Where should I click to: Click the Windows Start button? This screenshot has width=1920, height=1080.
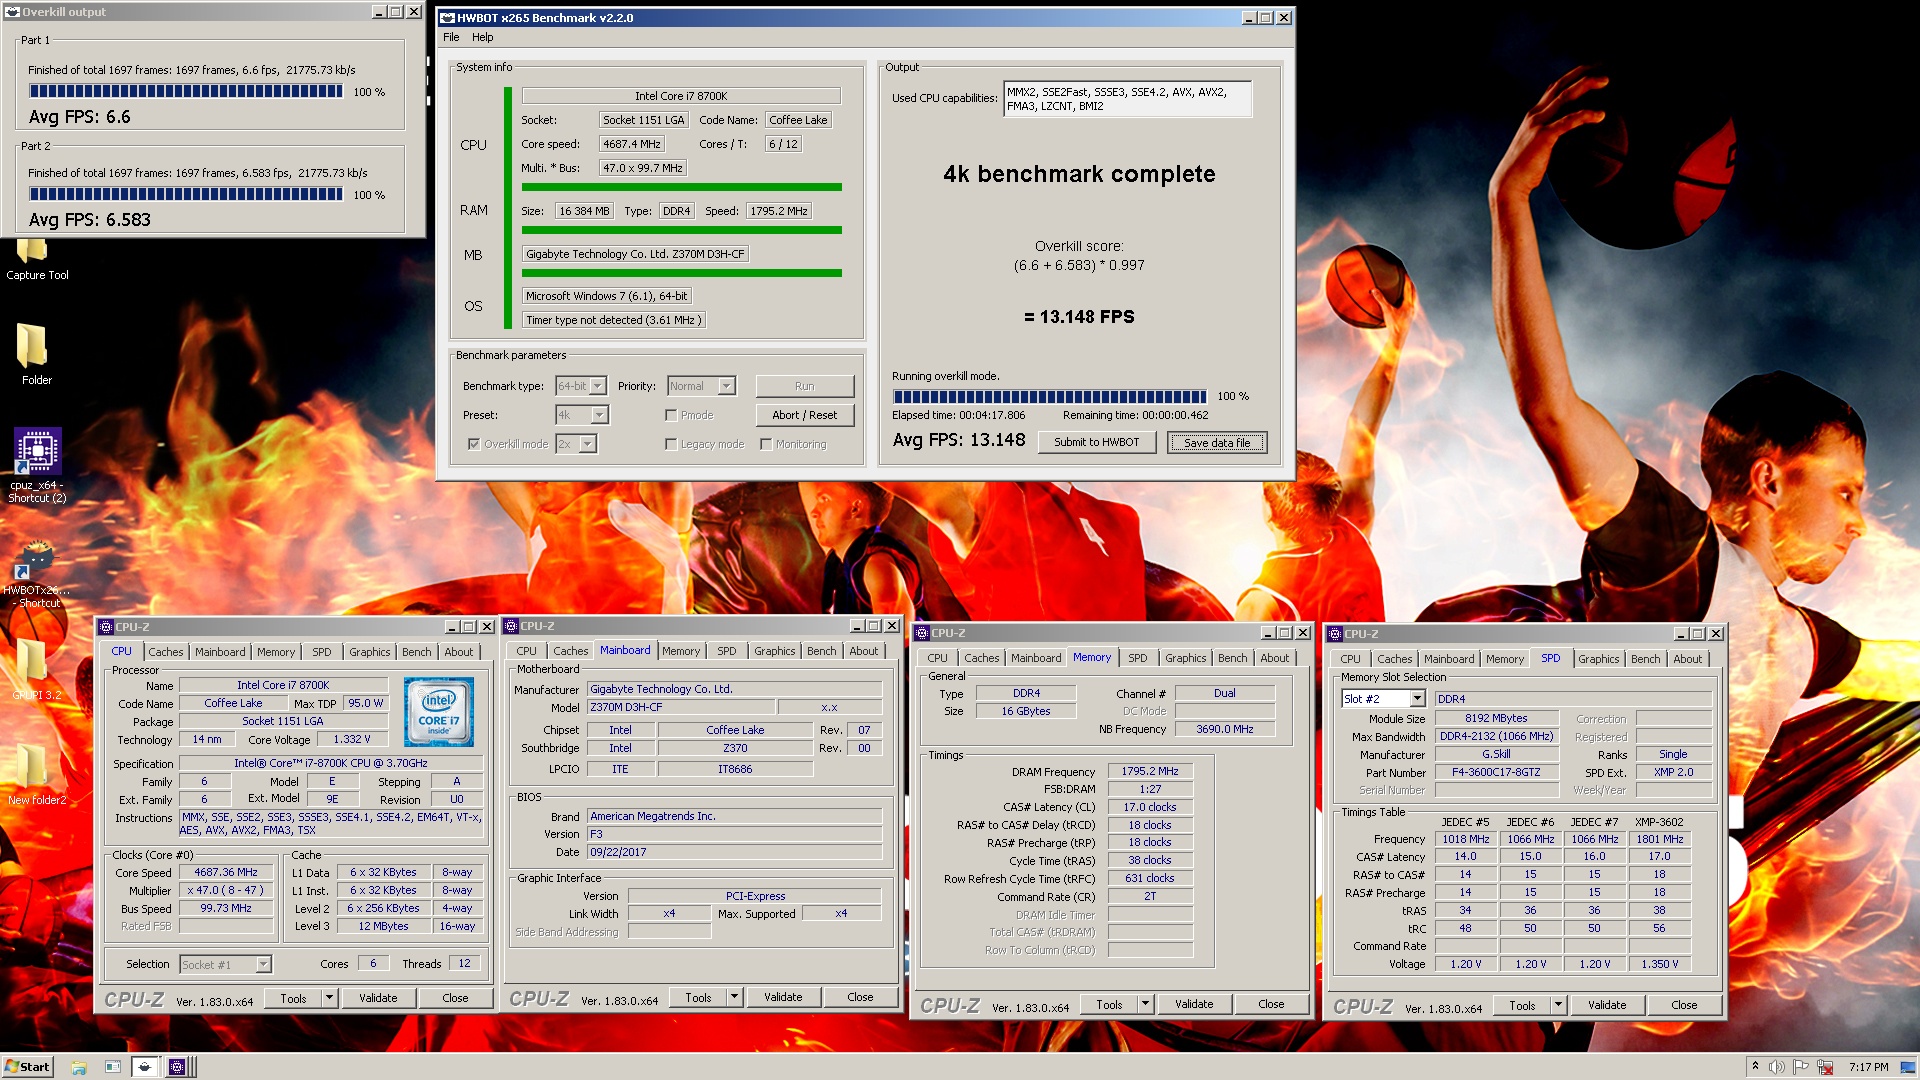point(27,1066)
